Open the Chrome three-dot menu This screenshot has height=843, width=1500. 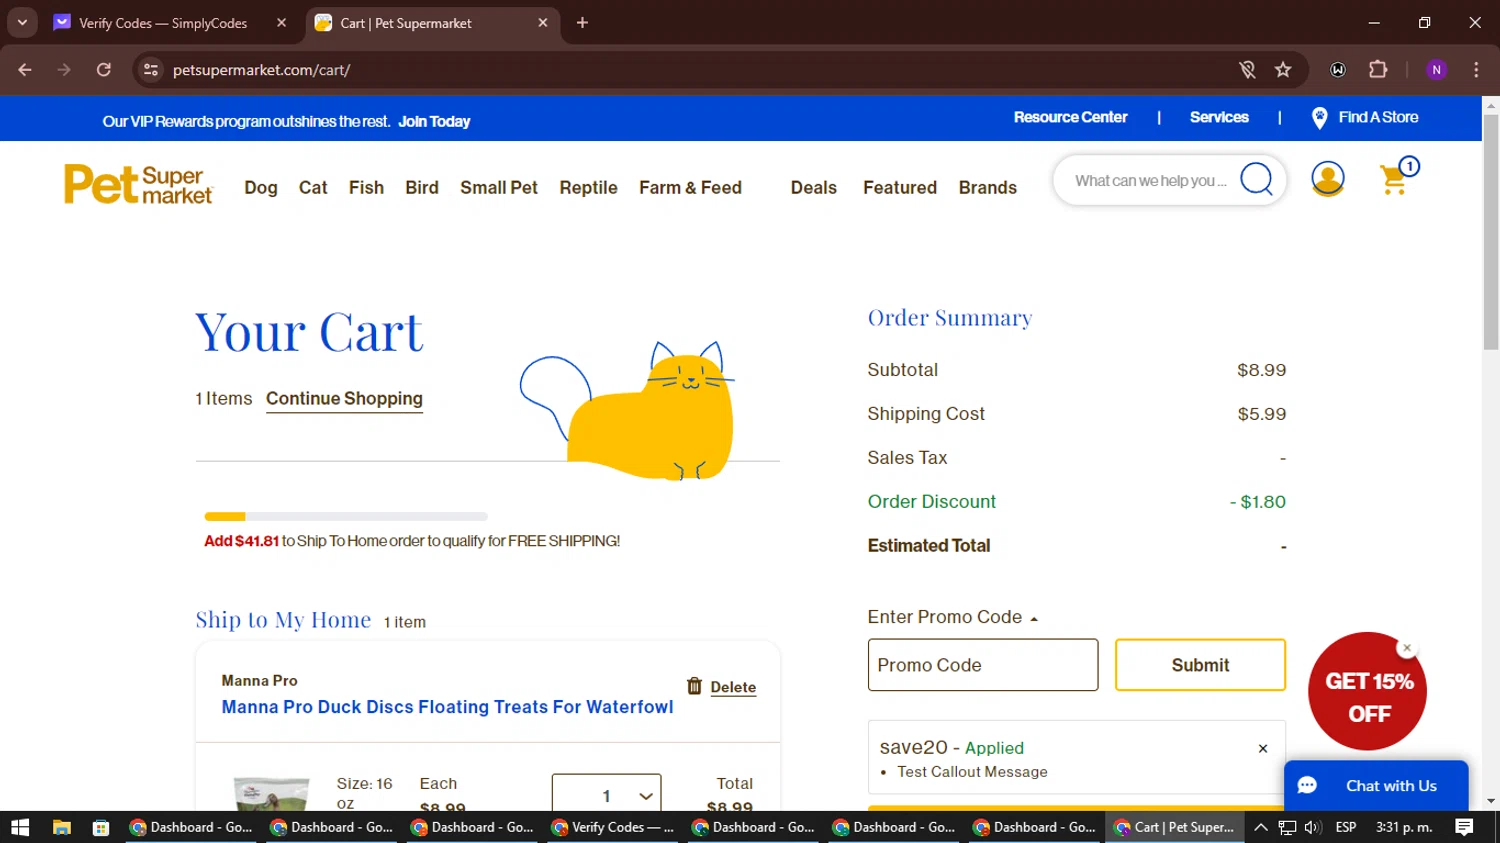[x=1476, y=70]
